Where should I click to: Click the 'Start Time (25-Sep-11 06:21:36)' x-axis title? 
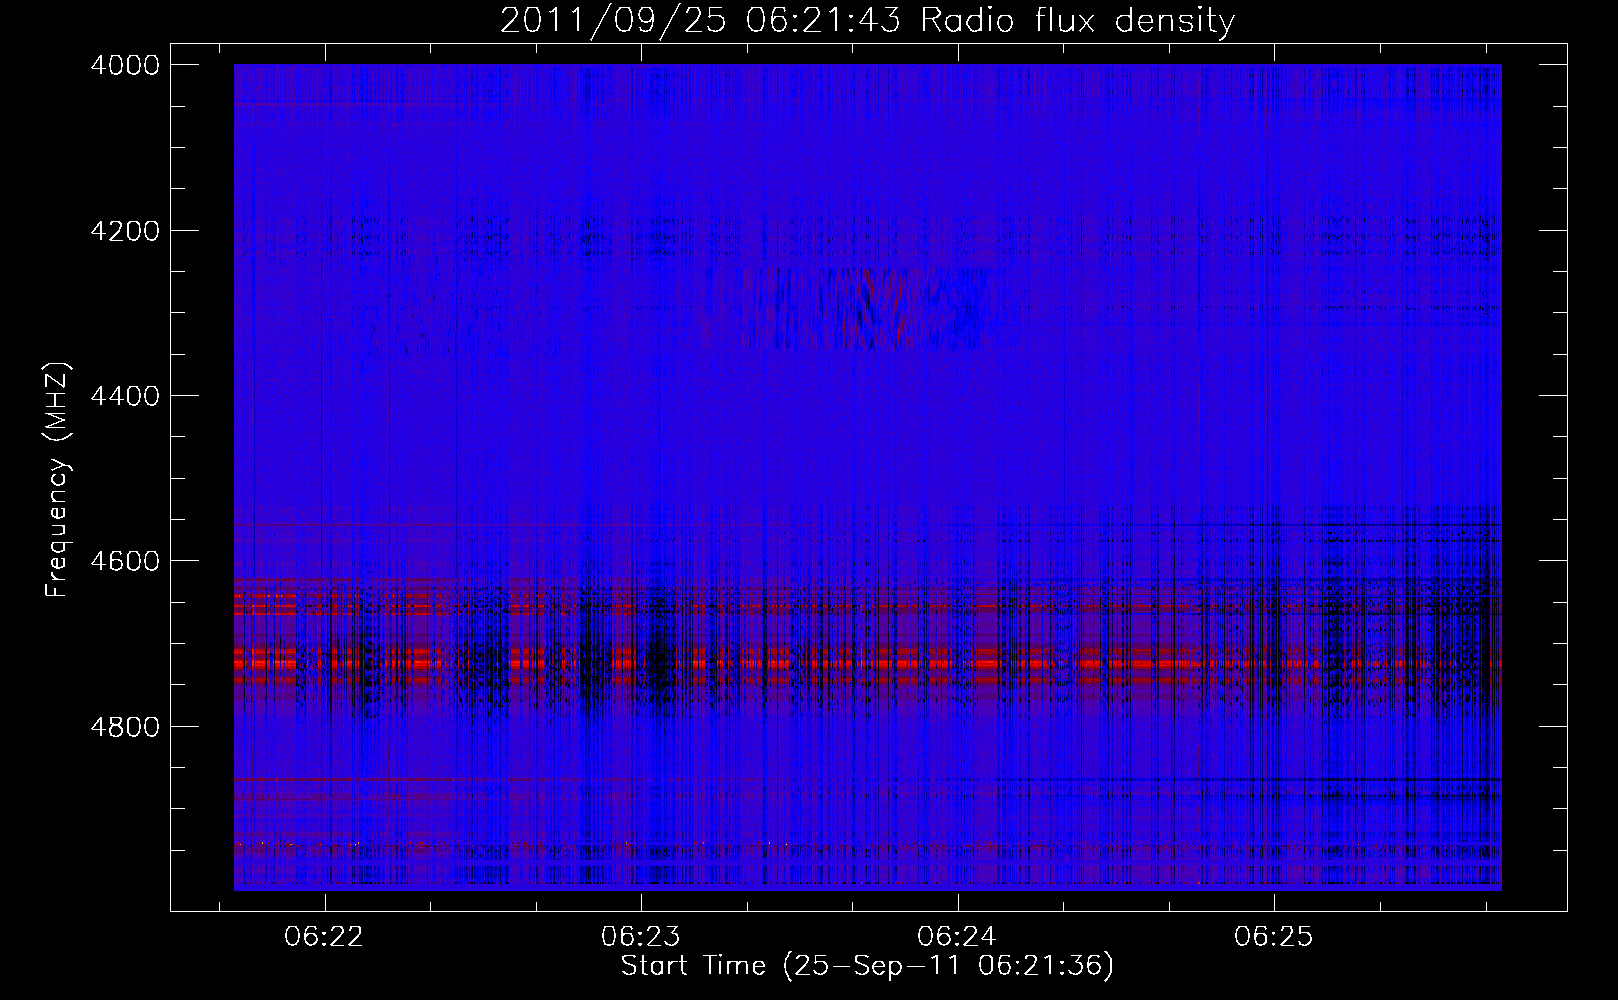(867, 966)
